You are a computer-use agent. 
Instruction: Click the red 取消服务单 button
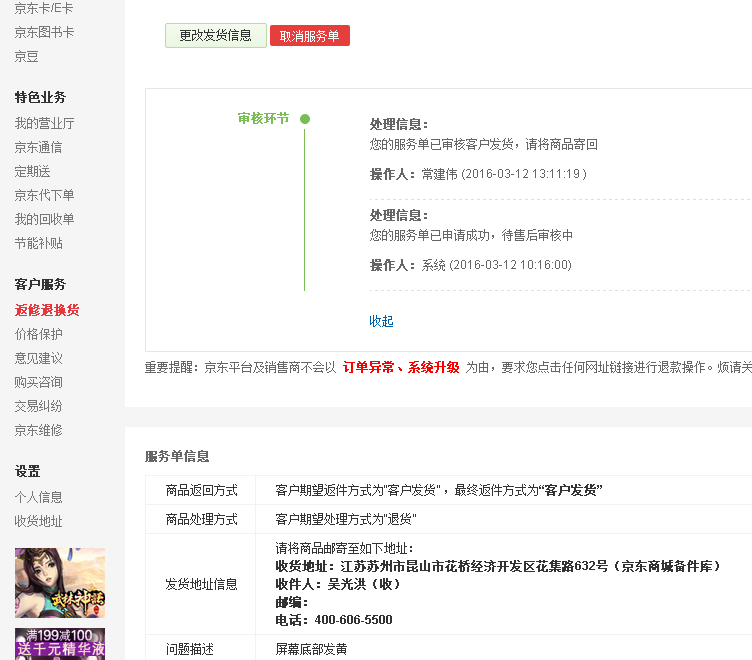point(309,36)
